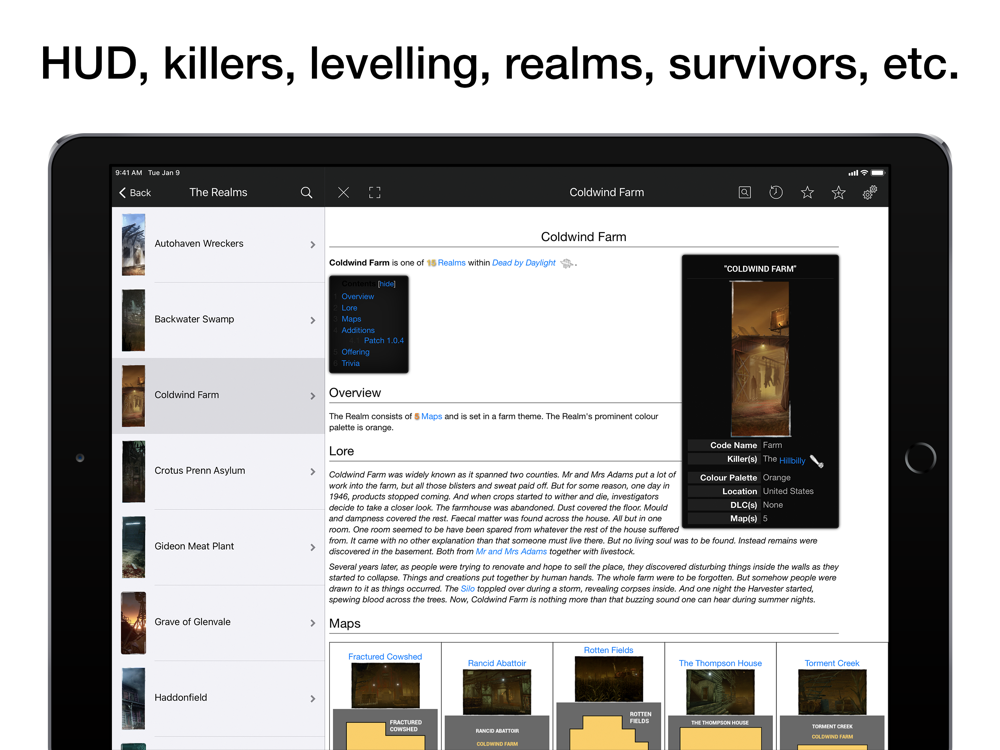The image size is (1000, 750).
Task: Jump to Trivia in contents
Action: (350, 364)
